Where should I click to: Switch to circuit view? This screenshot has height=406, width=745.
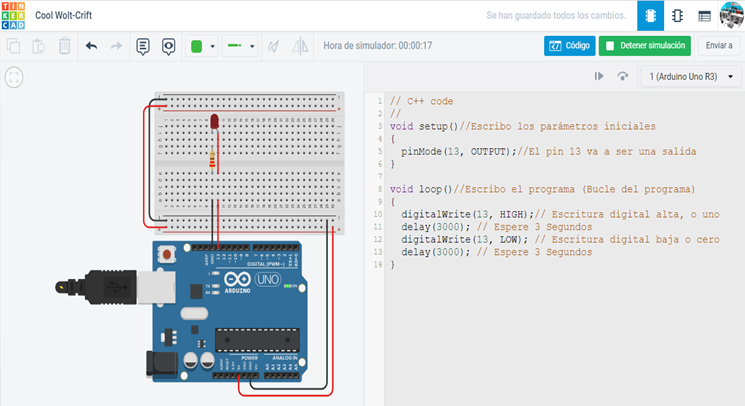(x=650, y=16)
